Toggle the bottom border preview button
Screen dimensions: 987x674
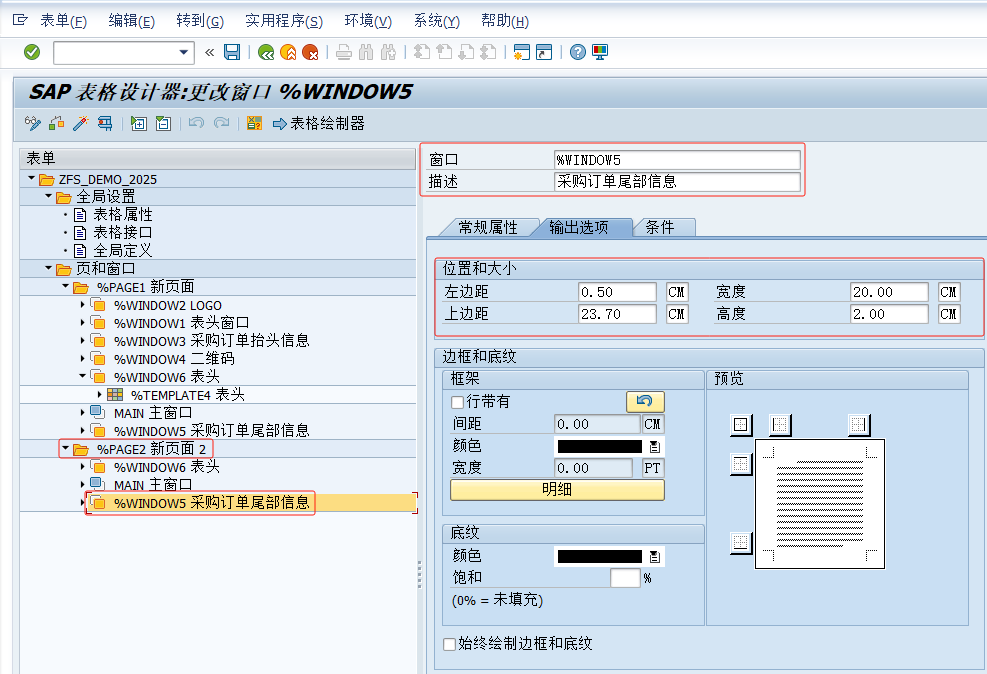tap(741, 542)
